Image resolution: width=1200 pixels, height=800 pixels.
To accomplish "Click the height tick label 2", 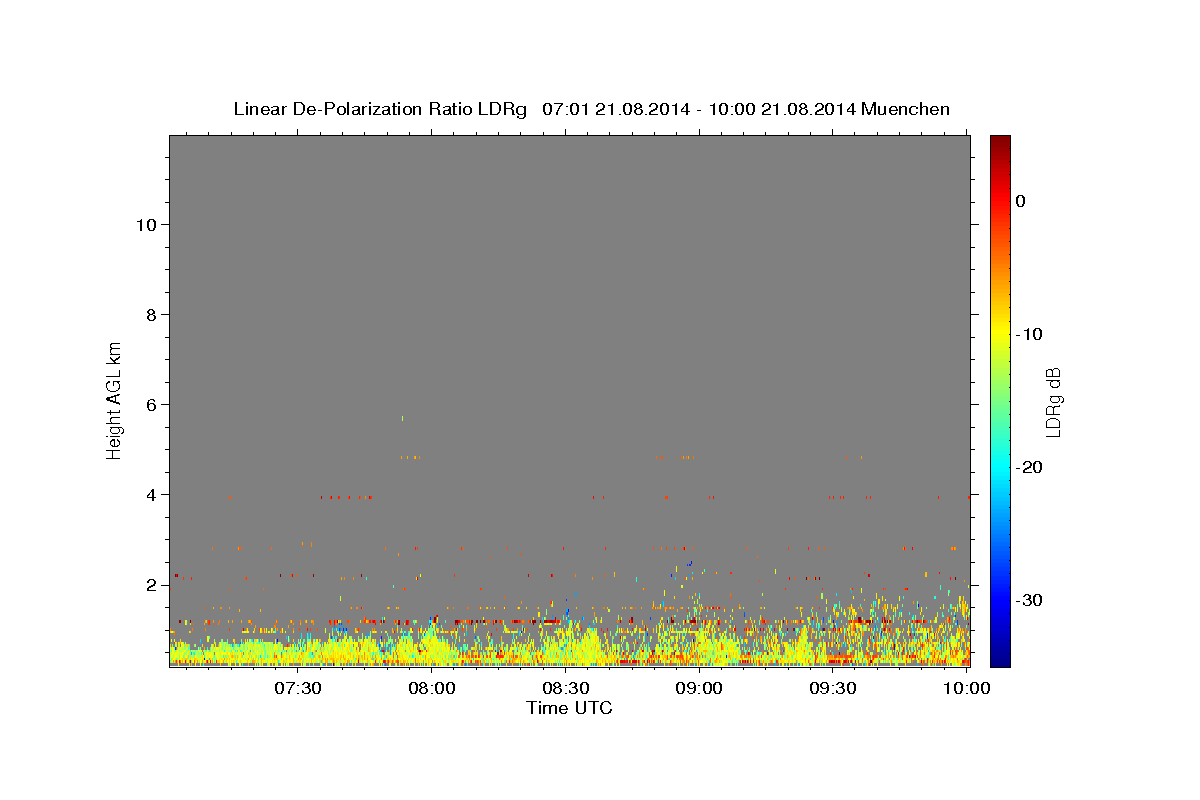I will tap(149, 584).
